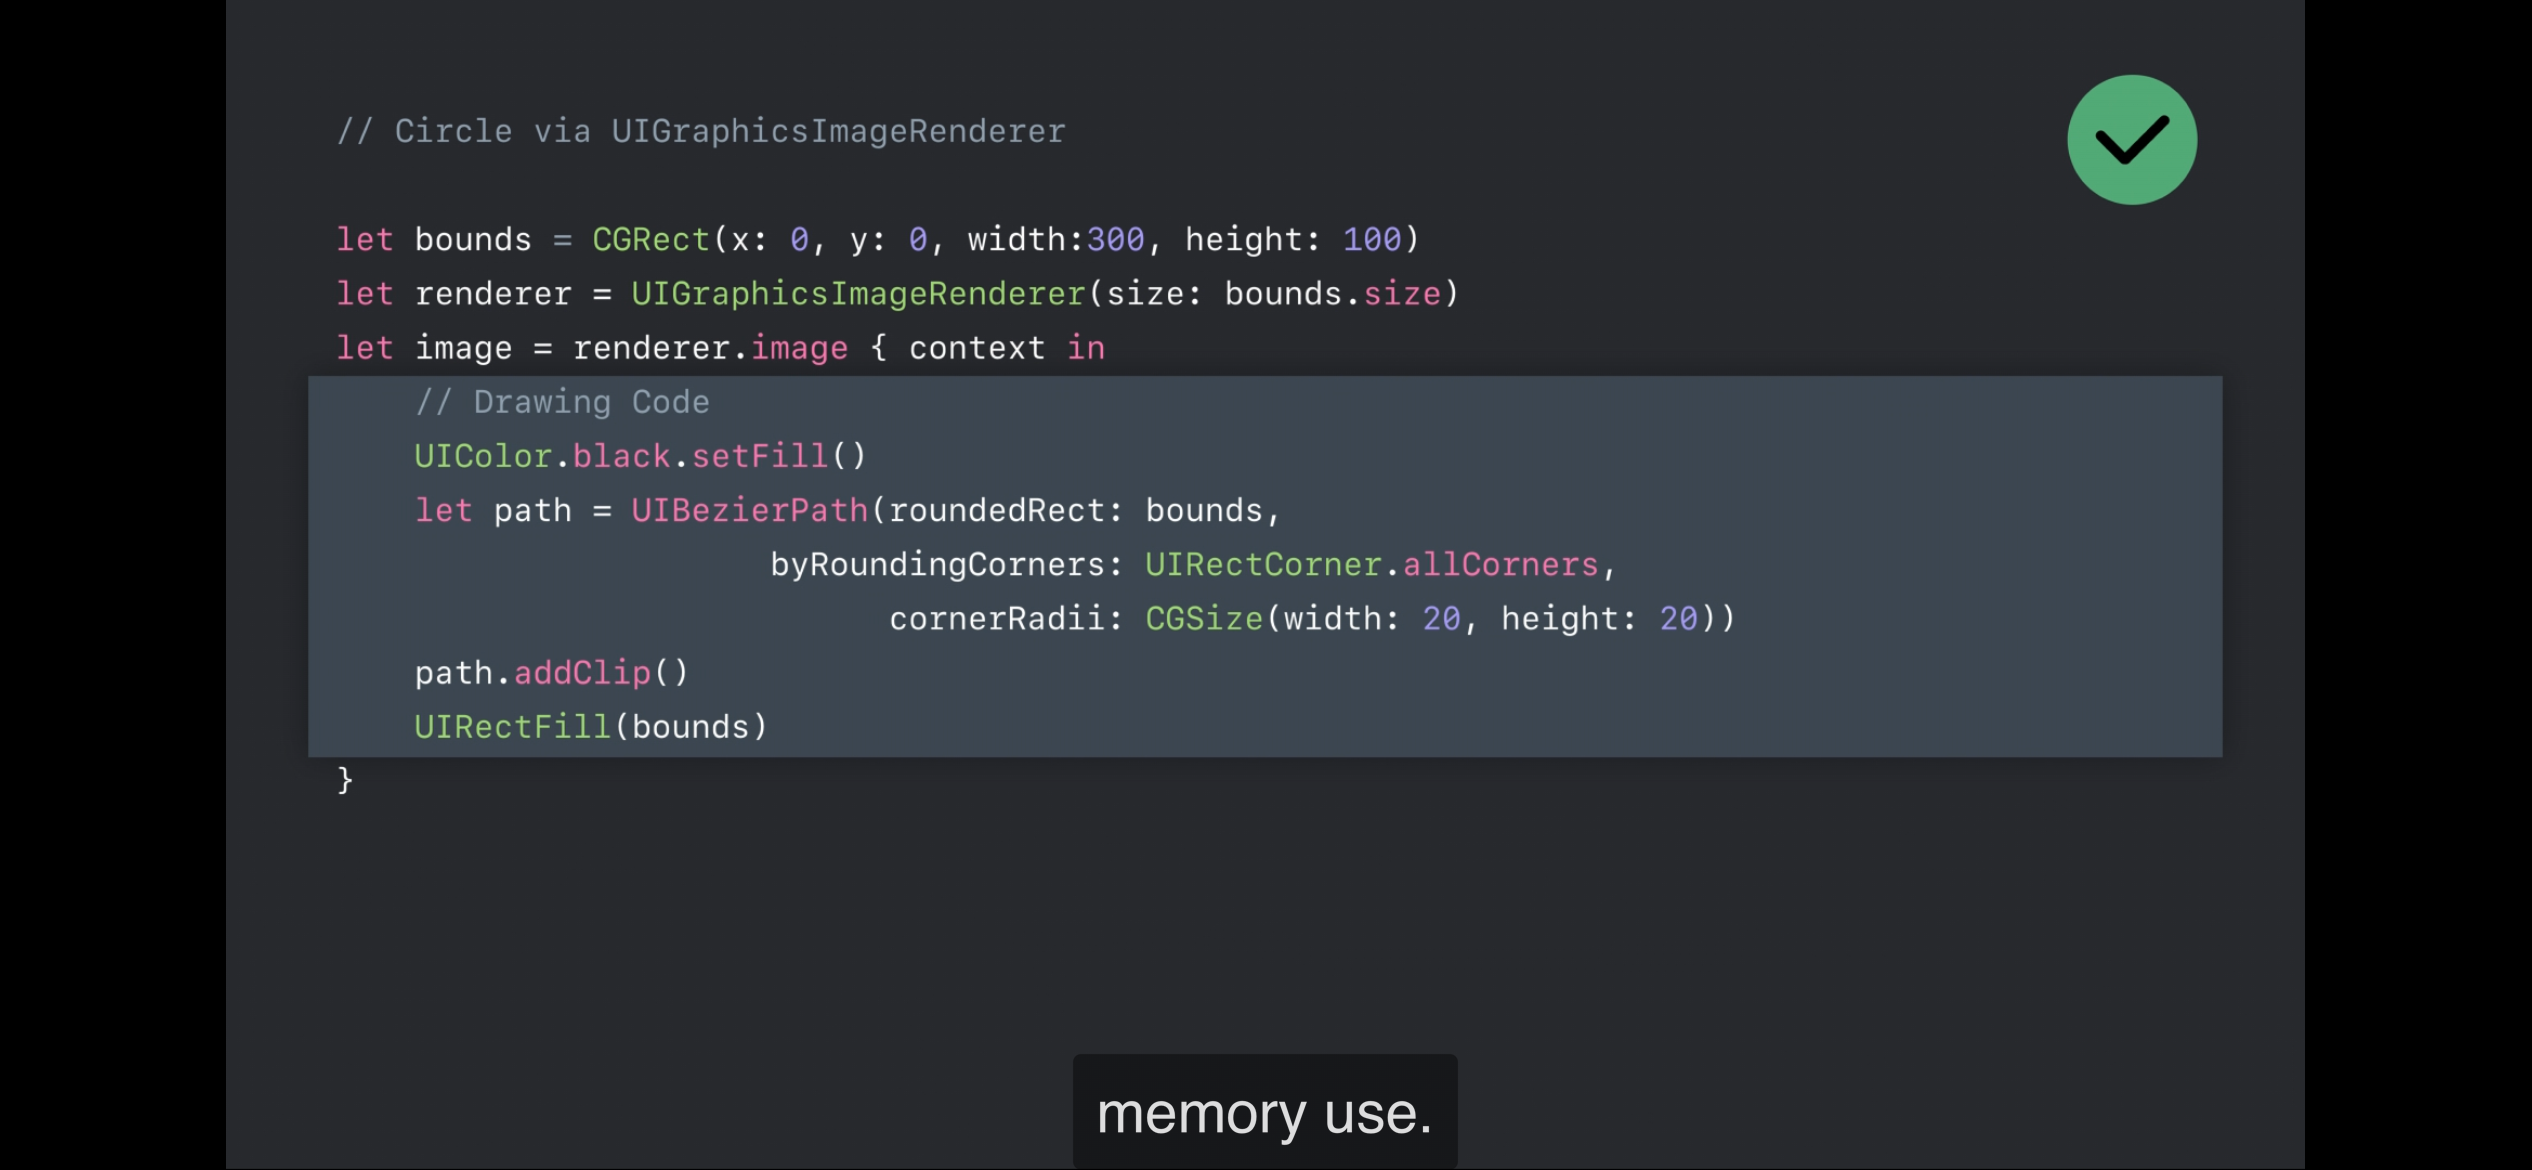Click 'UIRectCorner.allCorners' value
This screenshot has height=1170, width=2532.
point(1371,565)
